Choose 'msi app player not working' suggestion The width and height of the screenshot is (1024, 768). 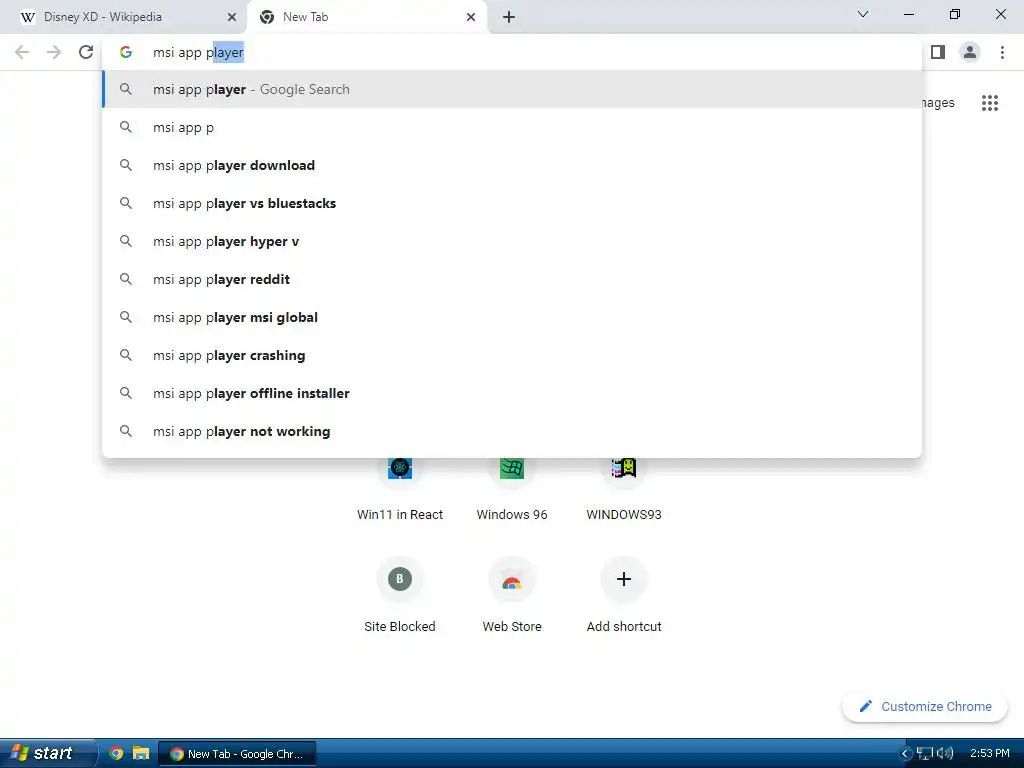point(513,431)
